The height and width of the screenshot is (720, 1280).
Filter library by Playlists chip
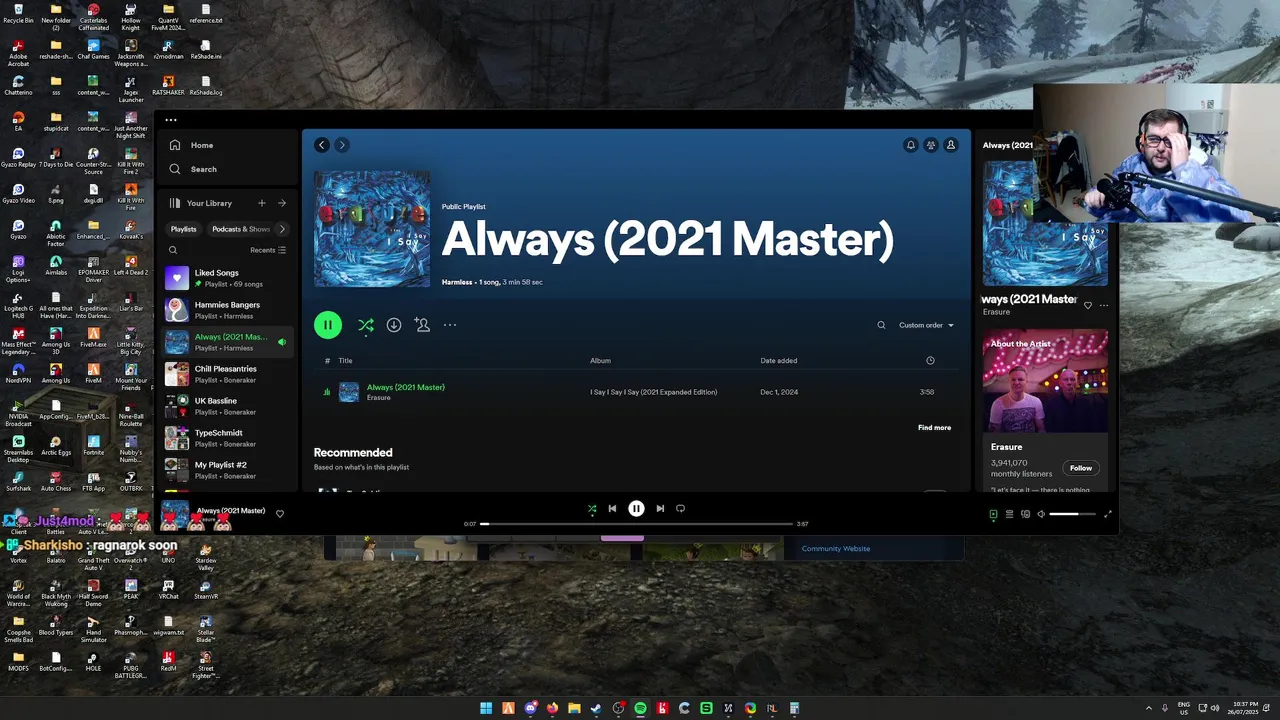[184, 229]
